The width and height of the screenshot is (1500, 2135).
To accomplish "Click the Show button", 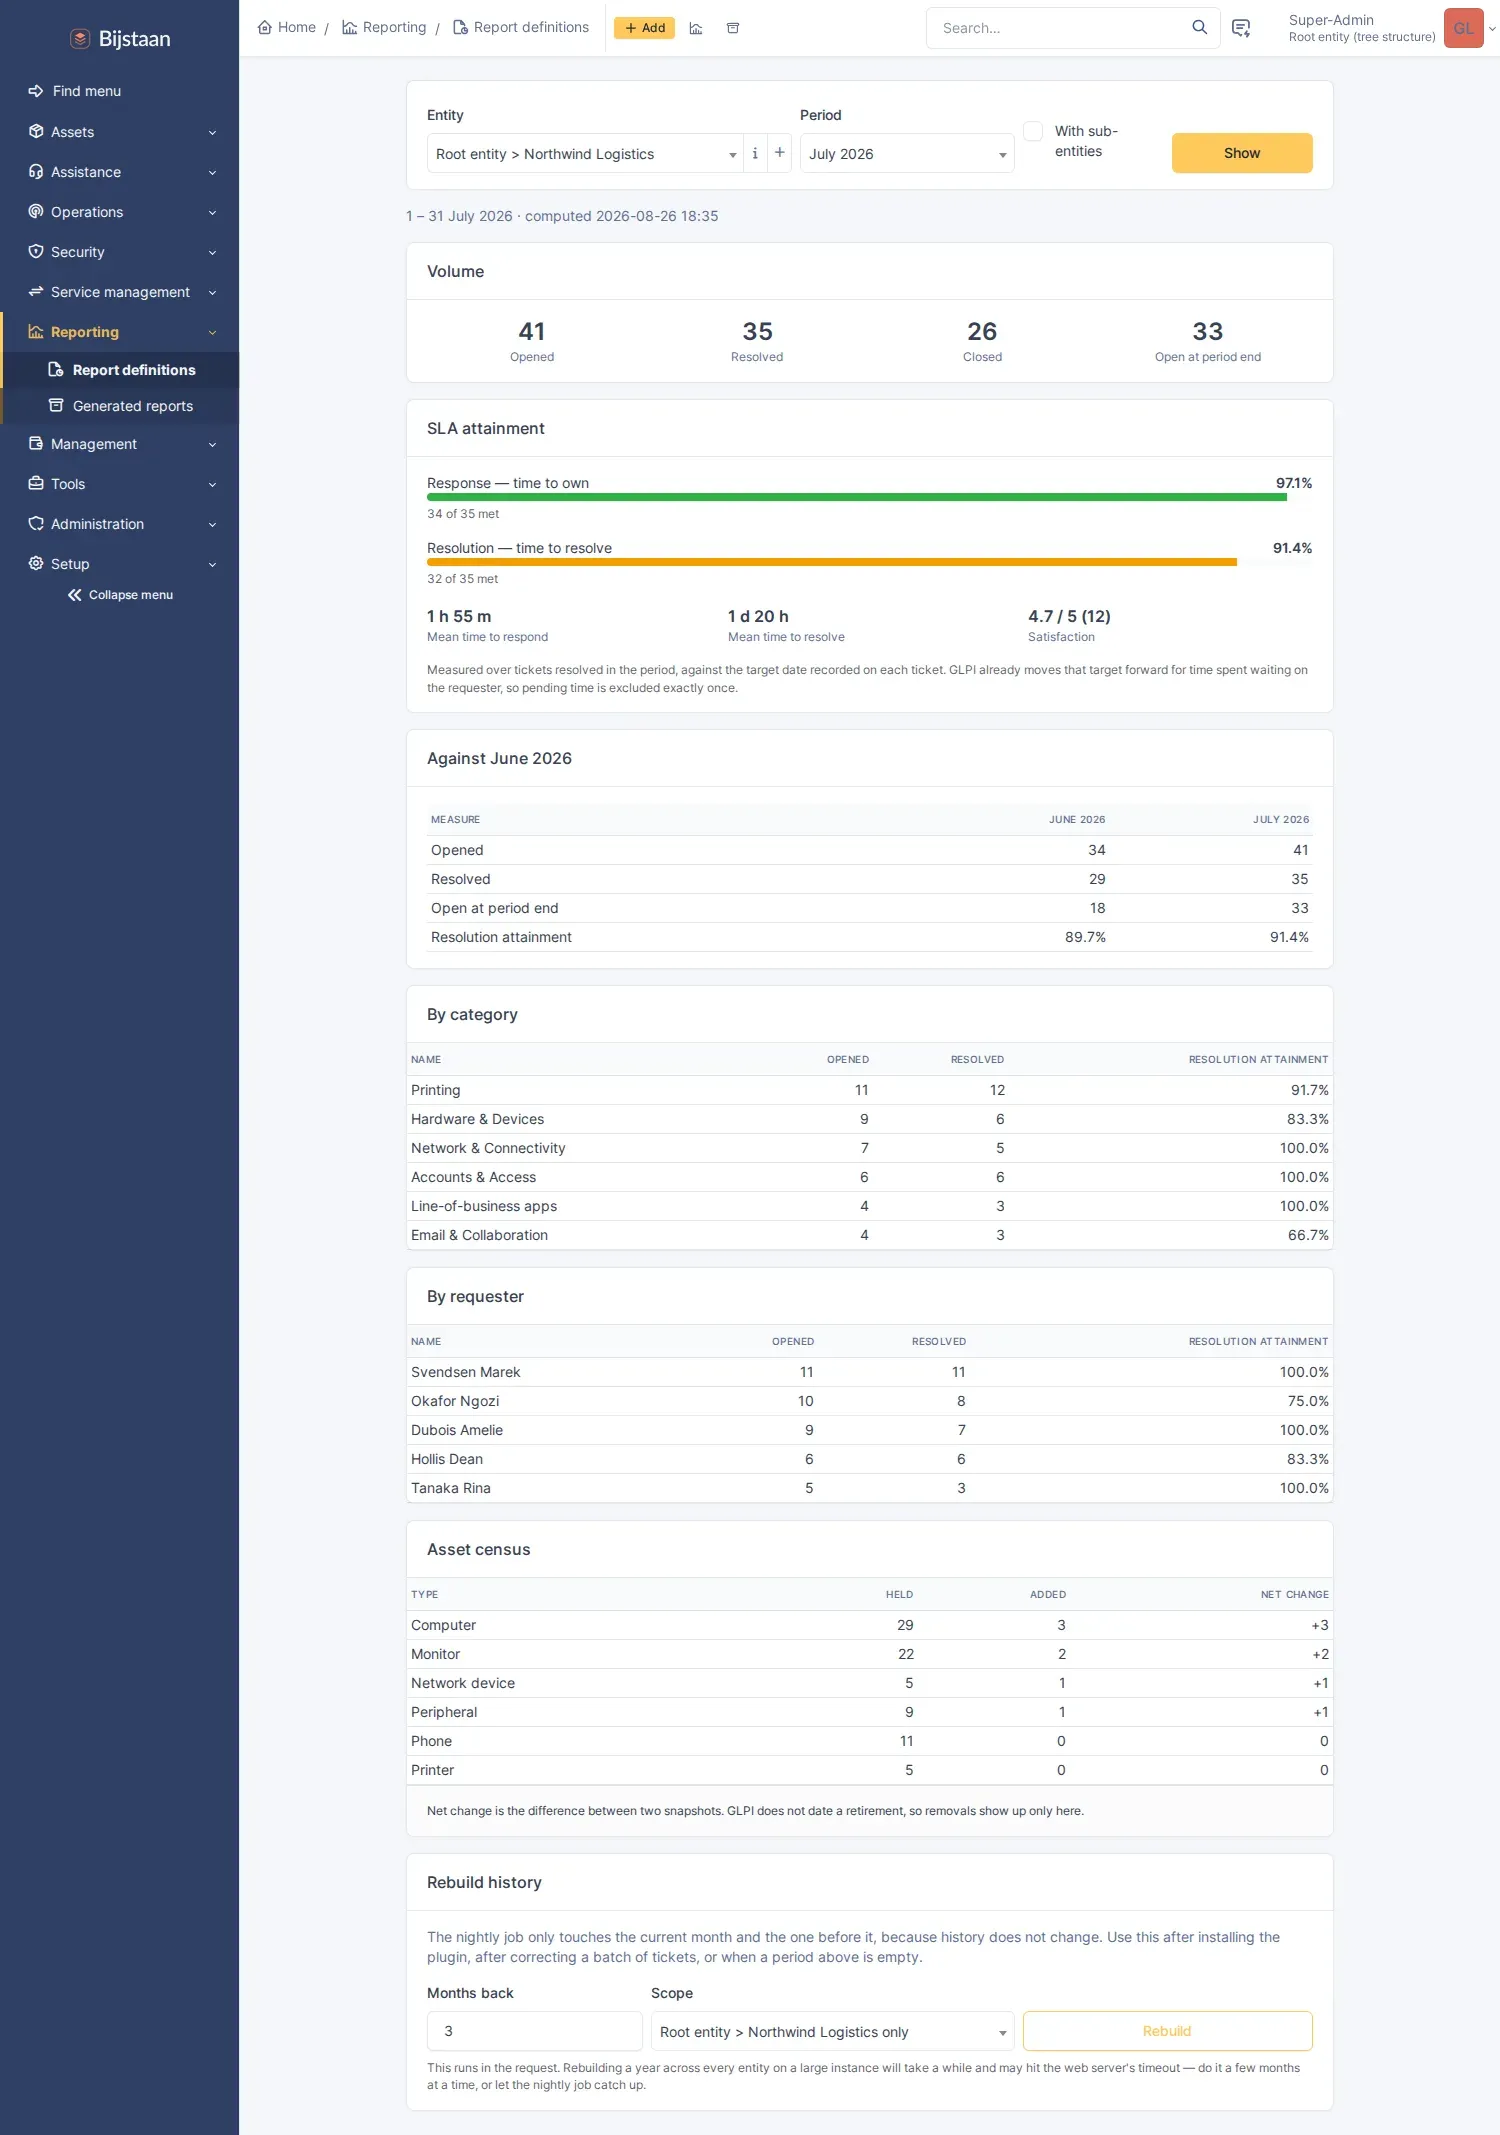I will pos(1242,153).
